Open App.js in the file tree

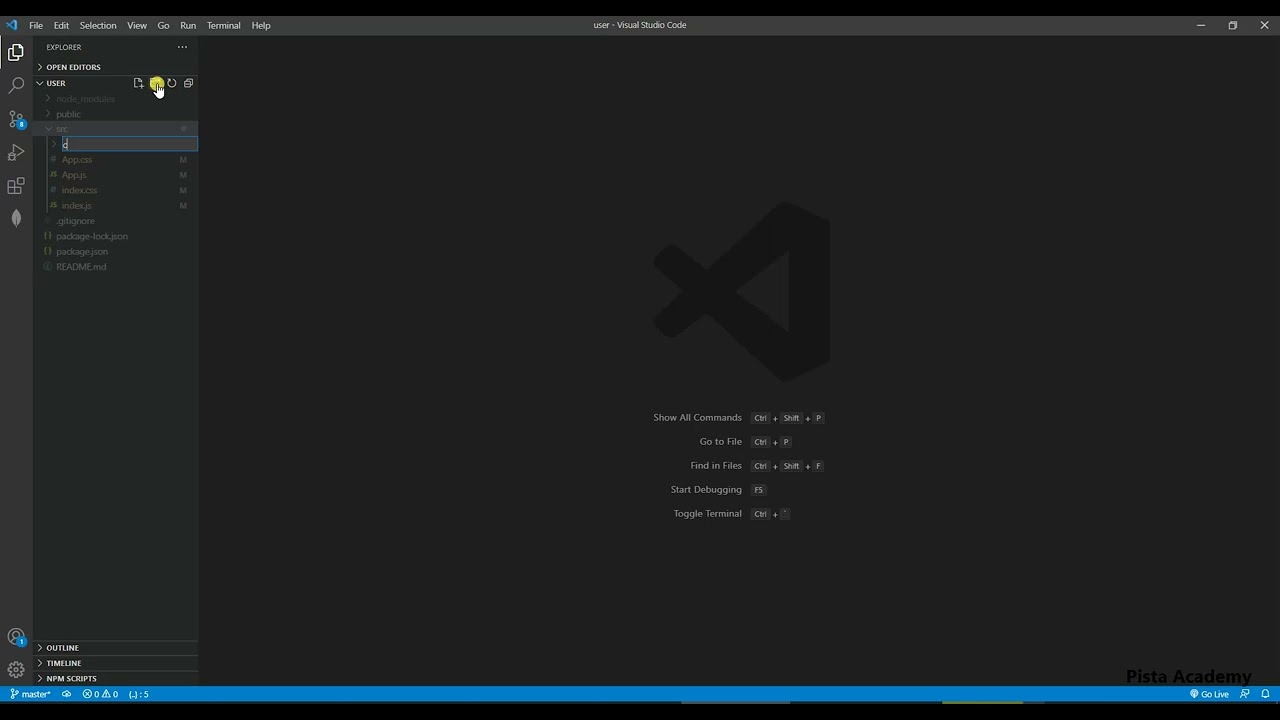(116, 175)
